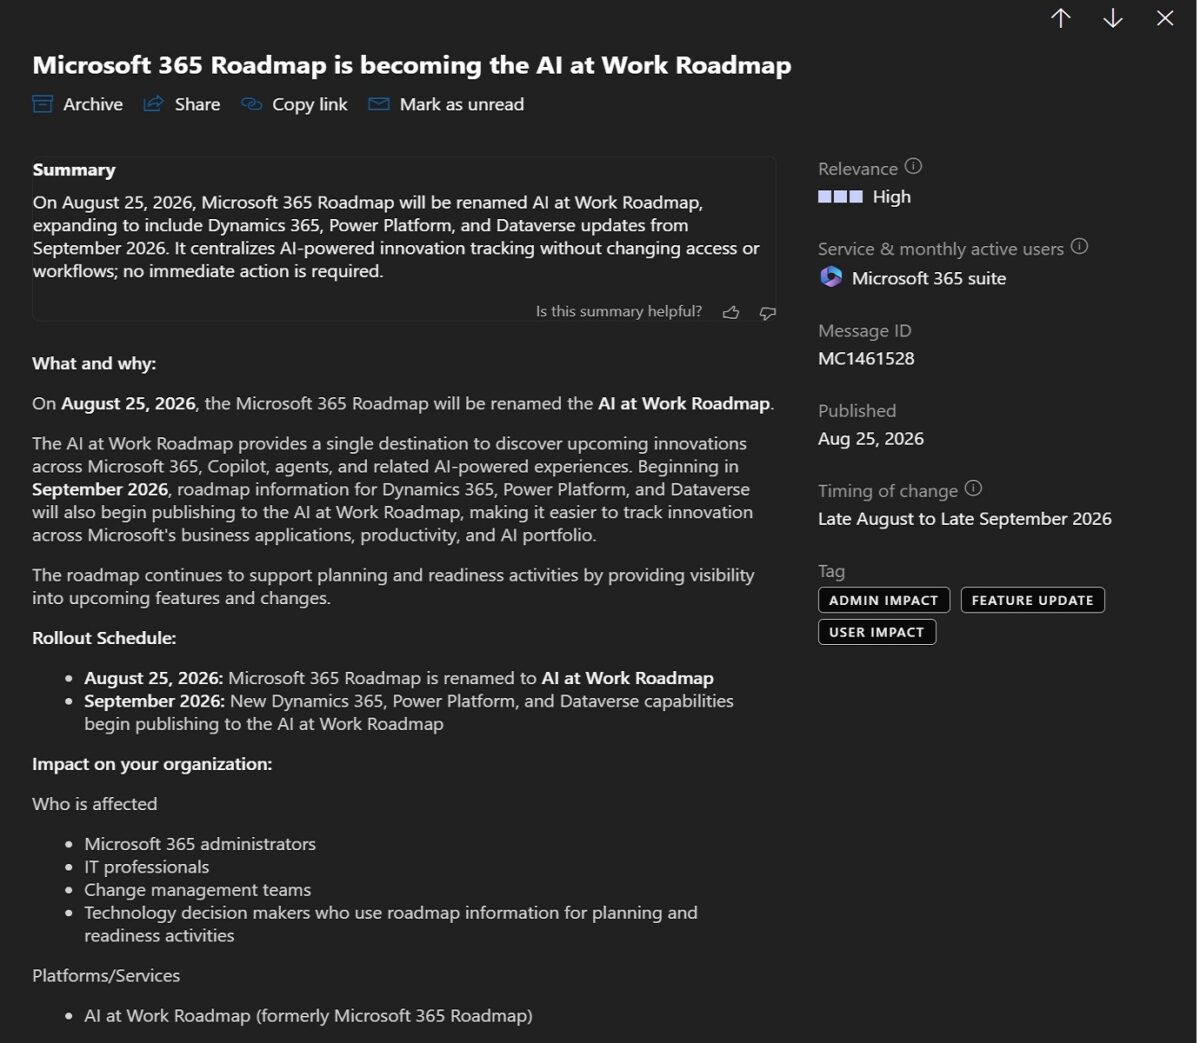Viewport: 1200px width, 1043px height.
Task: Click the Archive label
Action: tap(93, 104)
